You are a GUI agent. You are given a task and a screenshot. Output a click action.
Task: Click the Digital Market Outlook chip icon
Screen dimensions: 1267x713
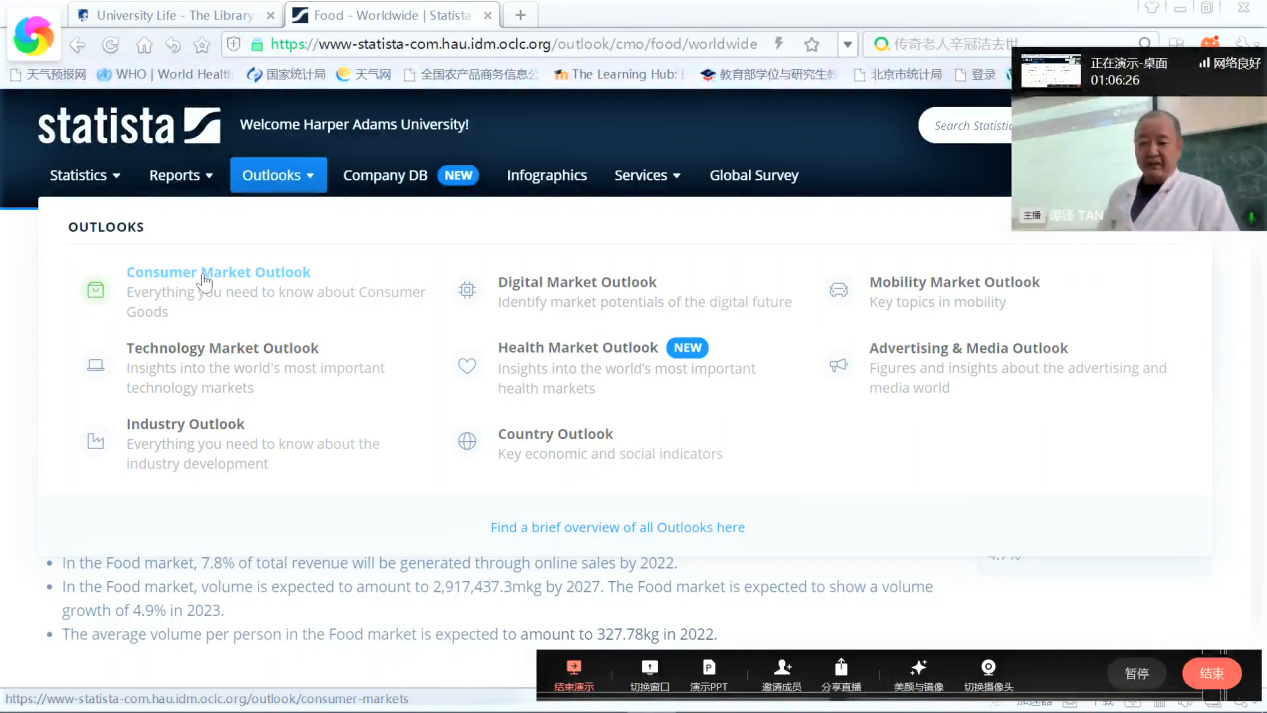pos(467,290)
